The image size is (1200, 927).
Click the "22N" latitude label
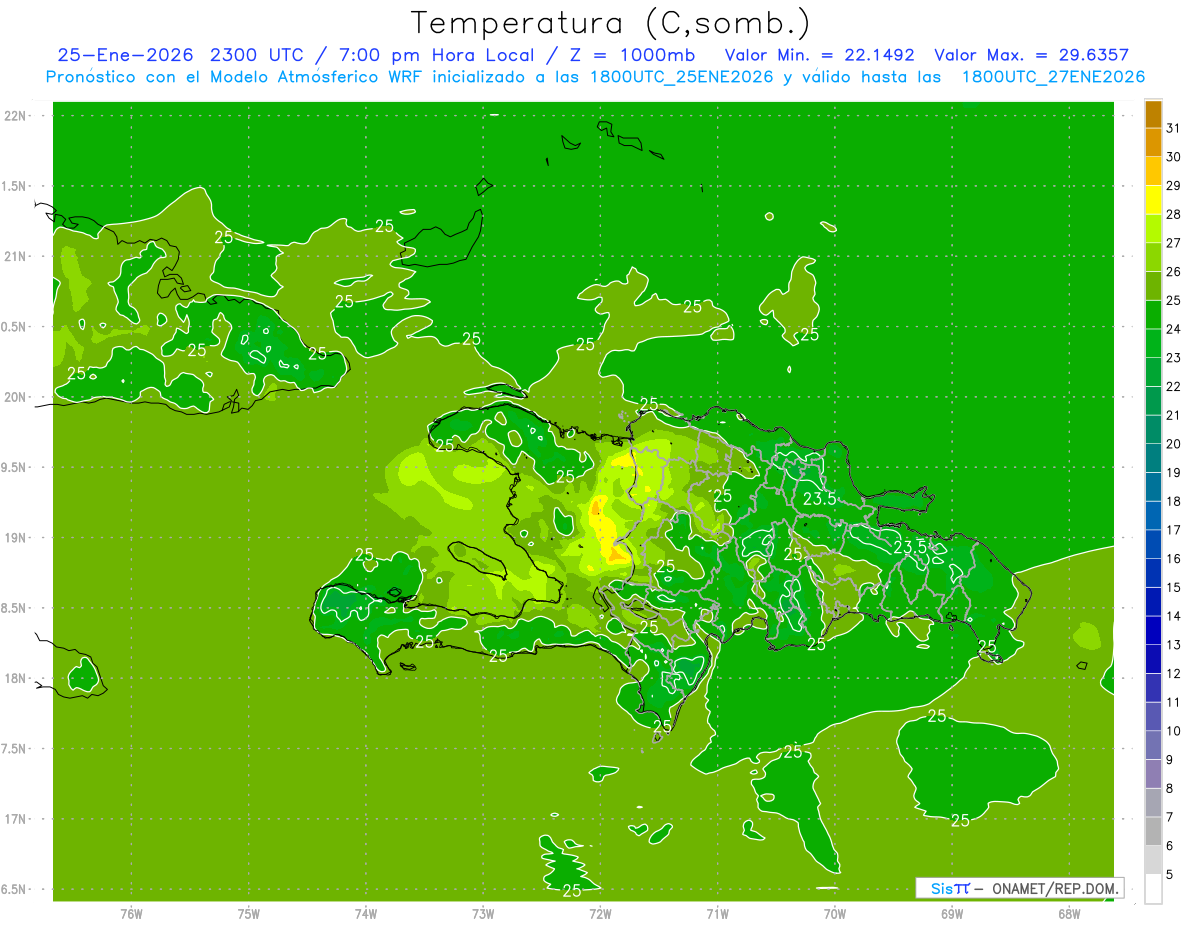(x=14, y=116)
